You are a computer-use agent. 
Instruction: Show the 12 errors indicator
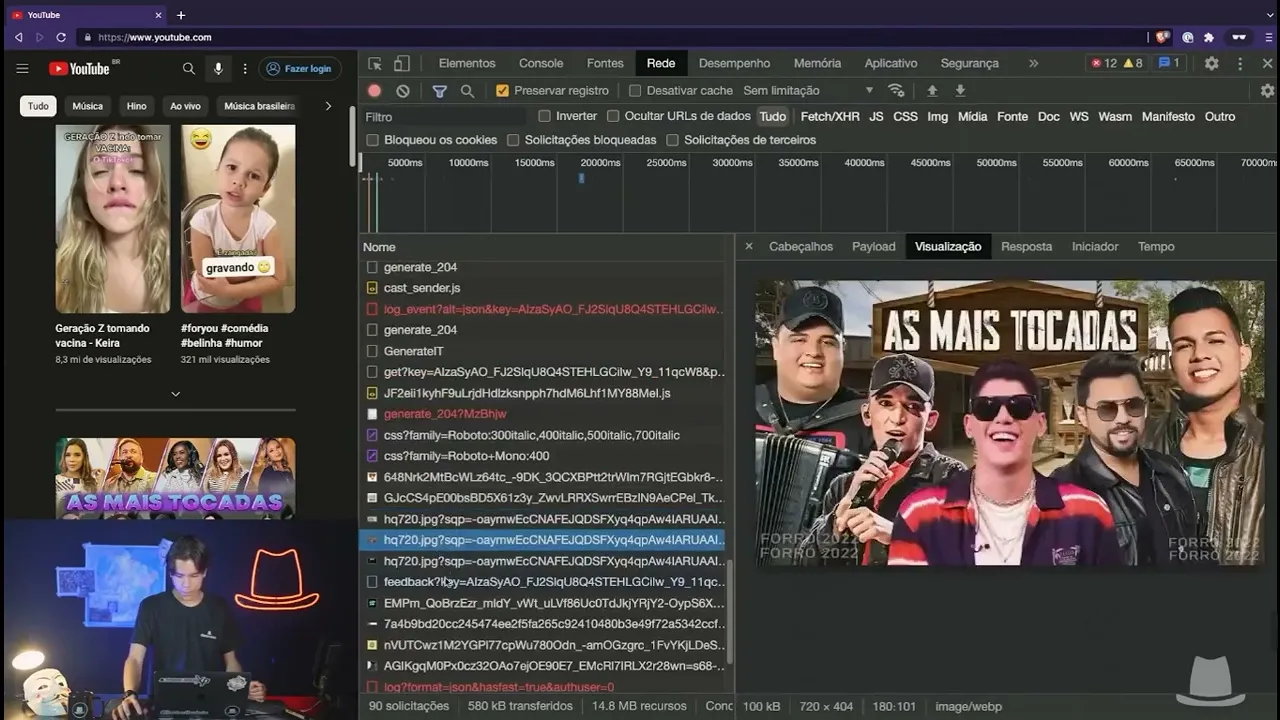tap(1103, 63)
